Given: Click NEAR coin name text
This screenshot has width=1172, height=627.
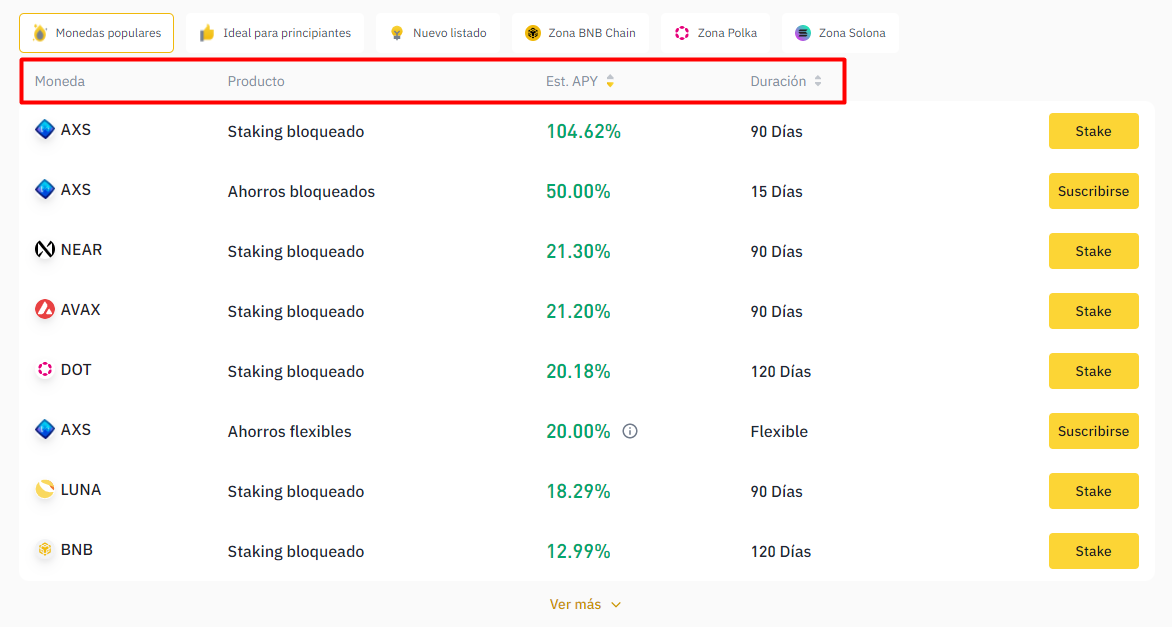Looking at the screenshot, I should pos(81,250).
